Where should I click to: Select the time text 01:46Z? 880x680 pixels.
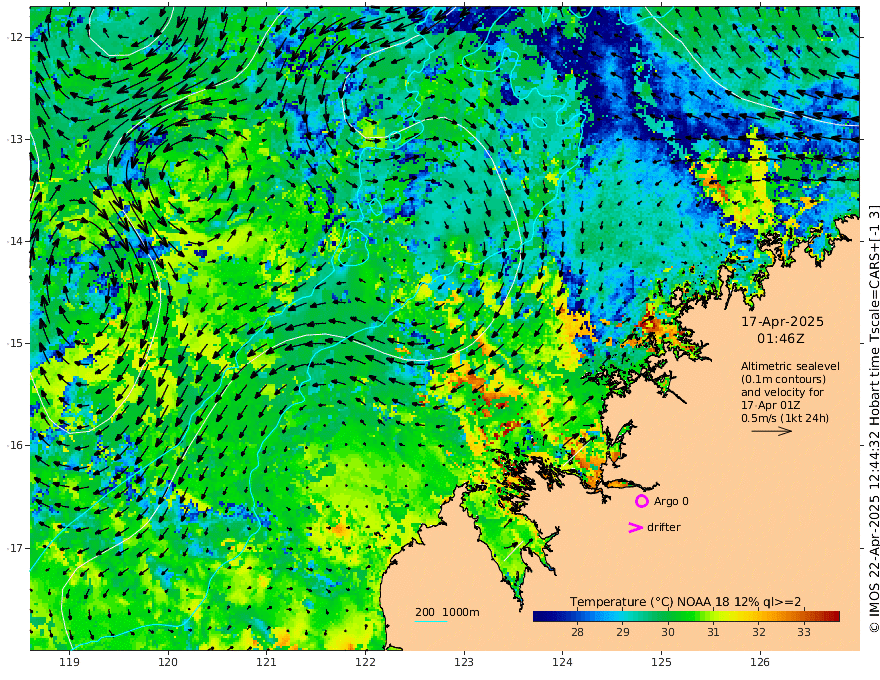781,338
